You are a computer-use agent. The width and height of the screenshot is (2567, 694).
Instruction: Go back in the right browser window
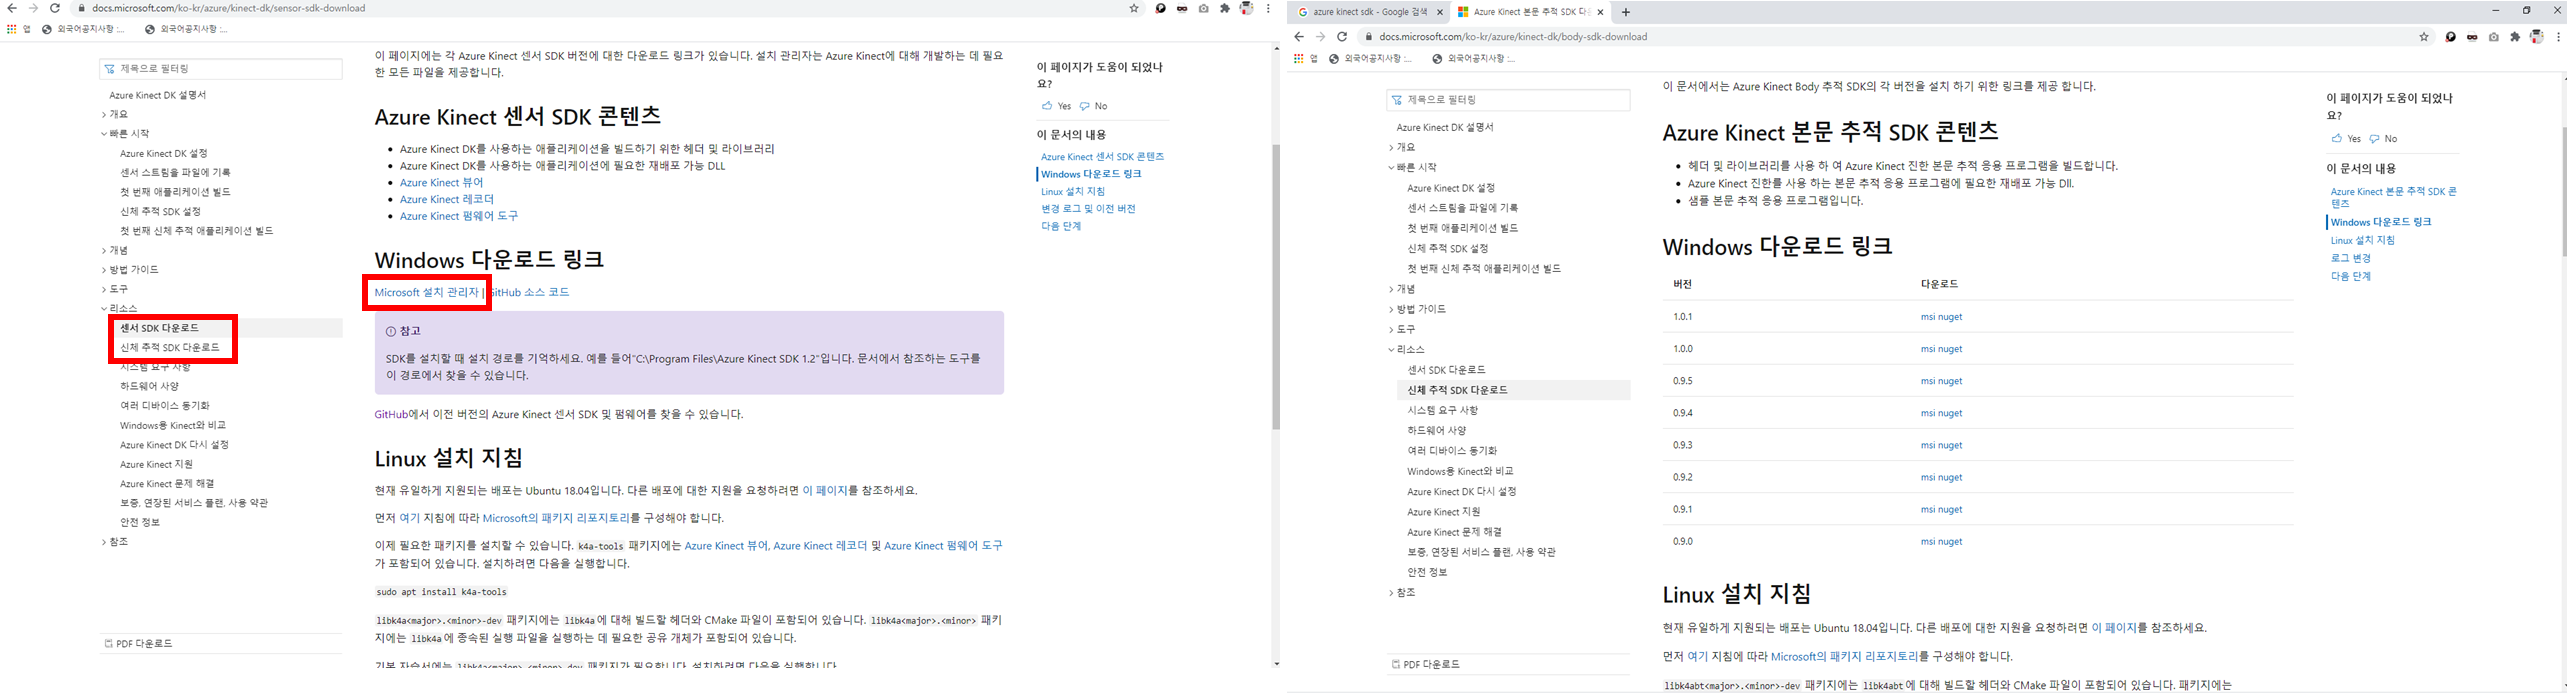pyautogui.click(x=1298, y=37)
